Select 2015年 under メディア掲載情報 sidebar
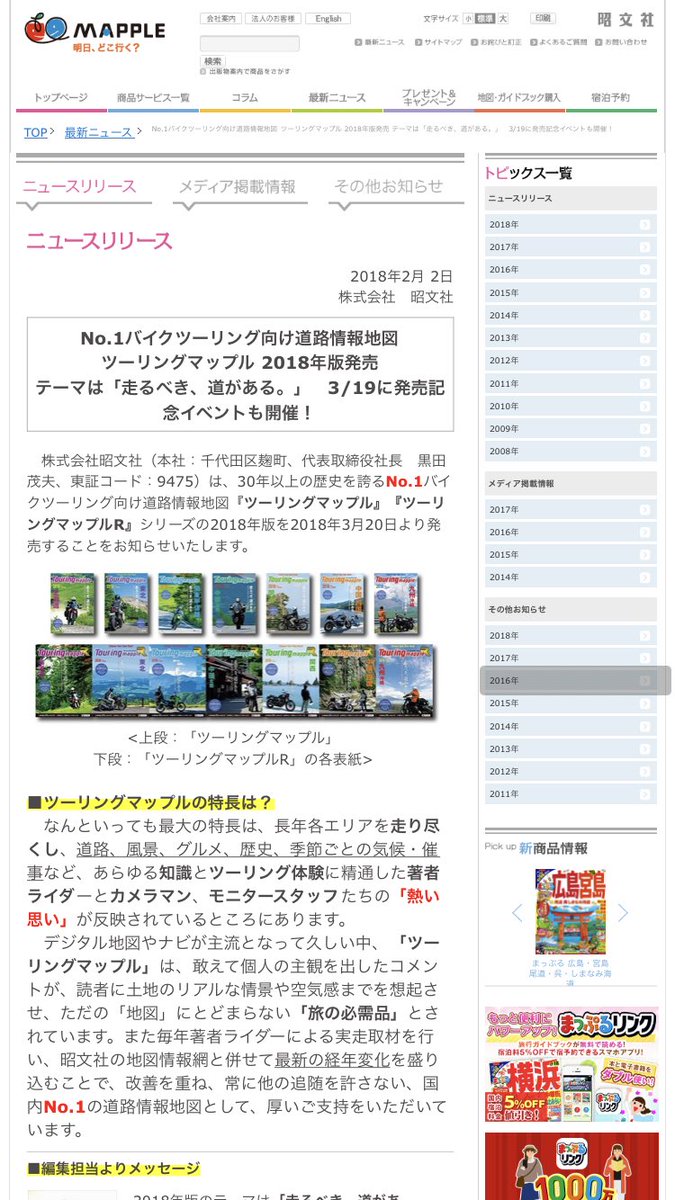 (571, 555)
